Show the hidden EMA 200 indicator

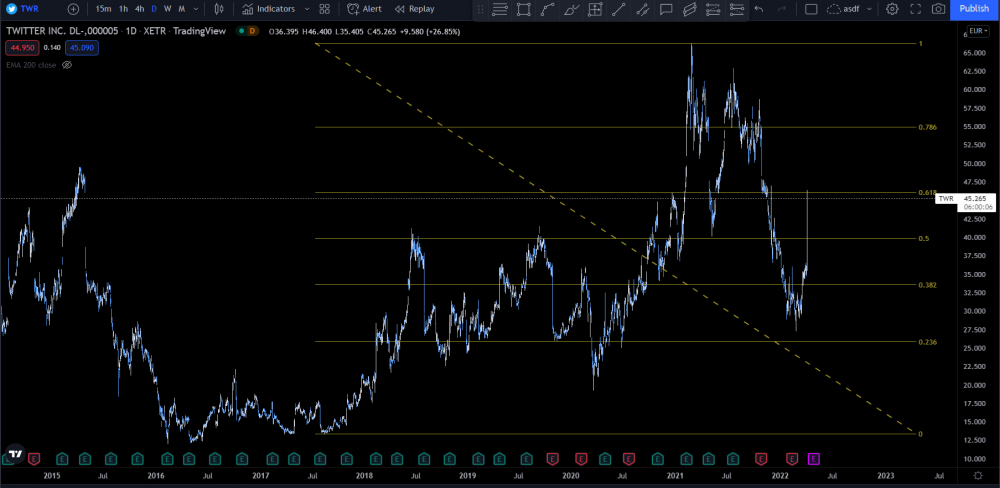(x=67, y=65)
